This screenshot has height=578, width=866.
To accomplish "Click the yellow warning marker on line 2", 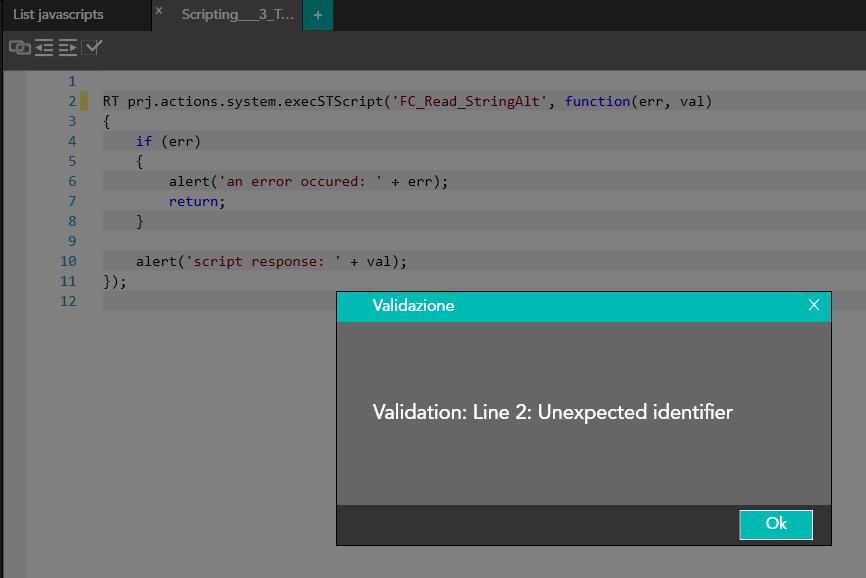I will pyautogui.click(x=84, y=101).
